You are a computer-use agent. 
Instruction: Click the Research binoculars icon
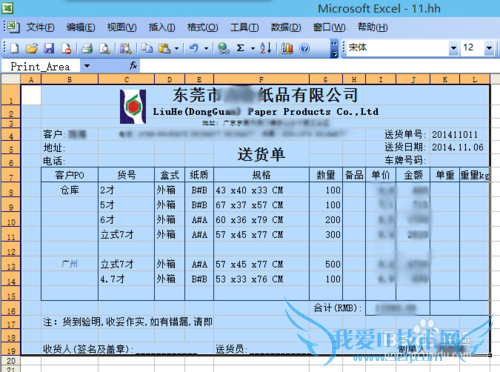tap(126, 48)
